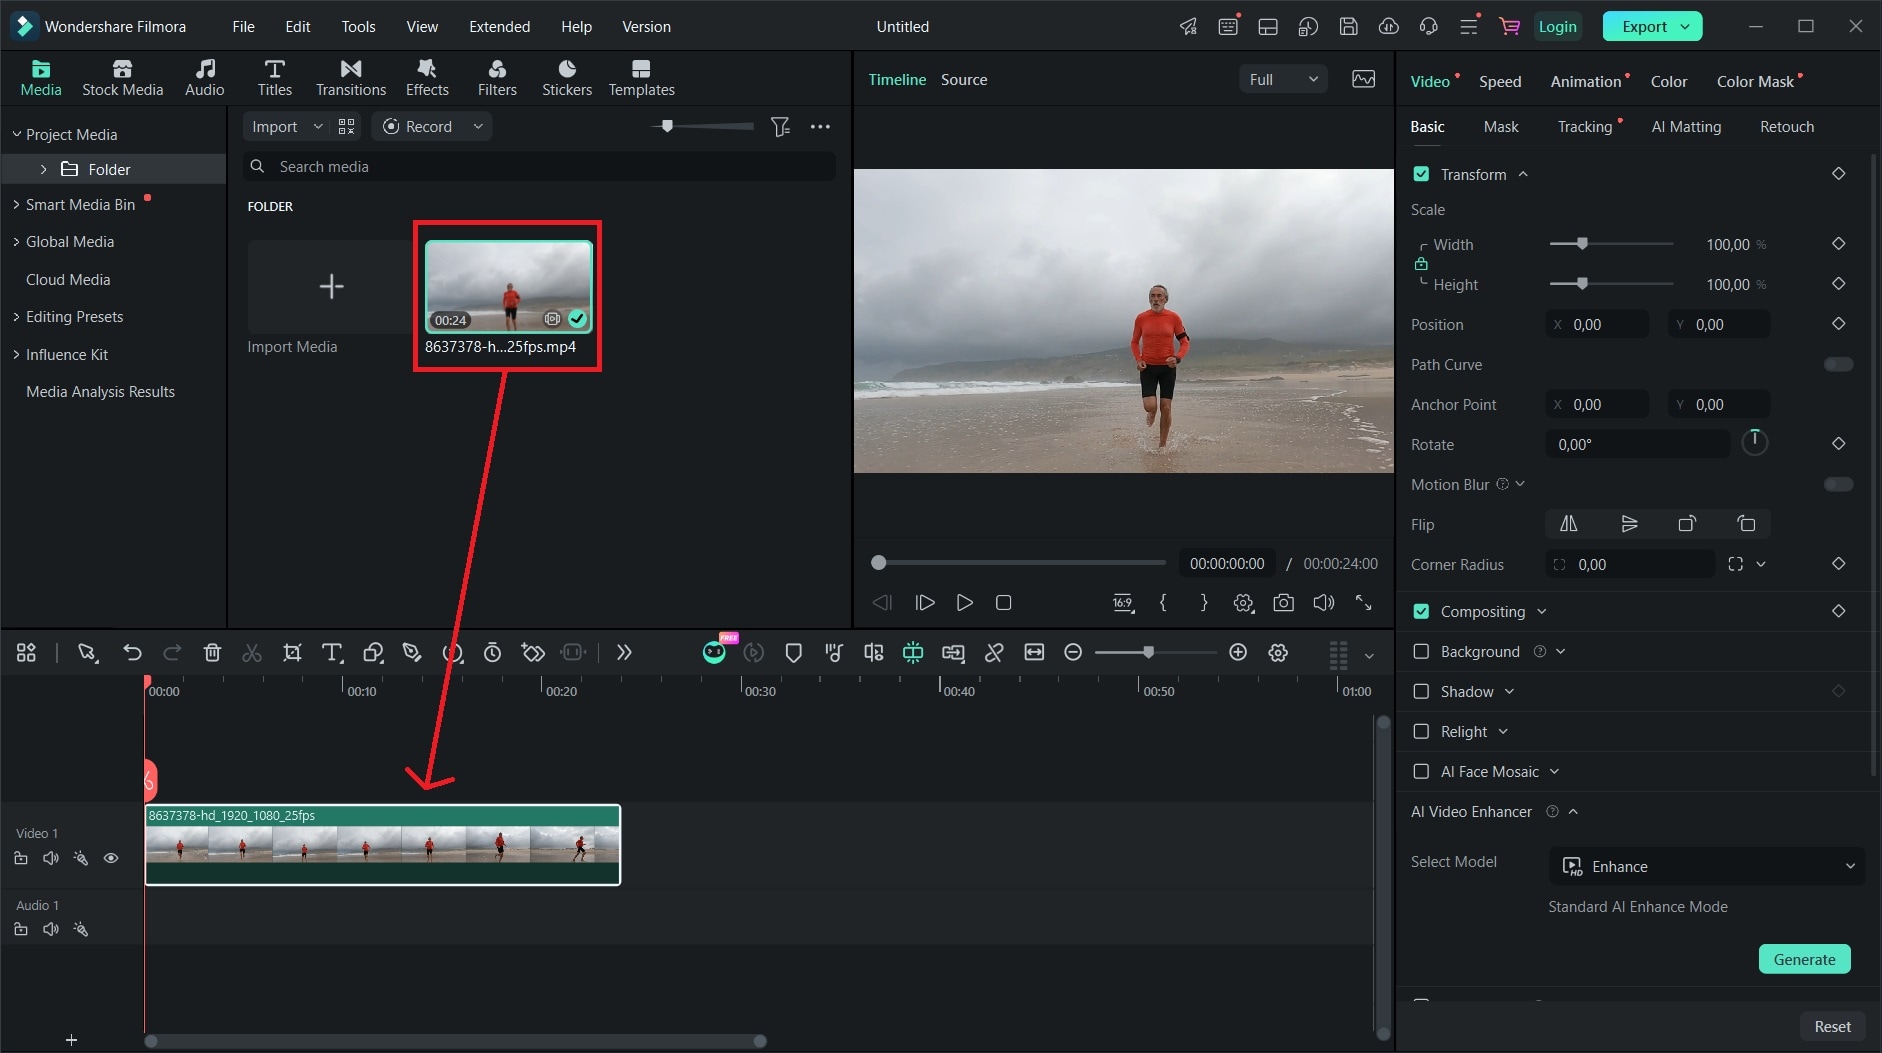Switch to the Speed tab
The height and width of the screenshot is (1053, 1882).
[x=1499, y=81]
